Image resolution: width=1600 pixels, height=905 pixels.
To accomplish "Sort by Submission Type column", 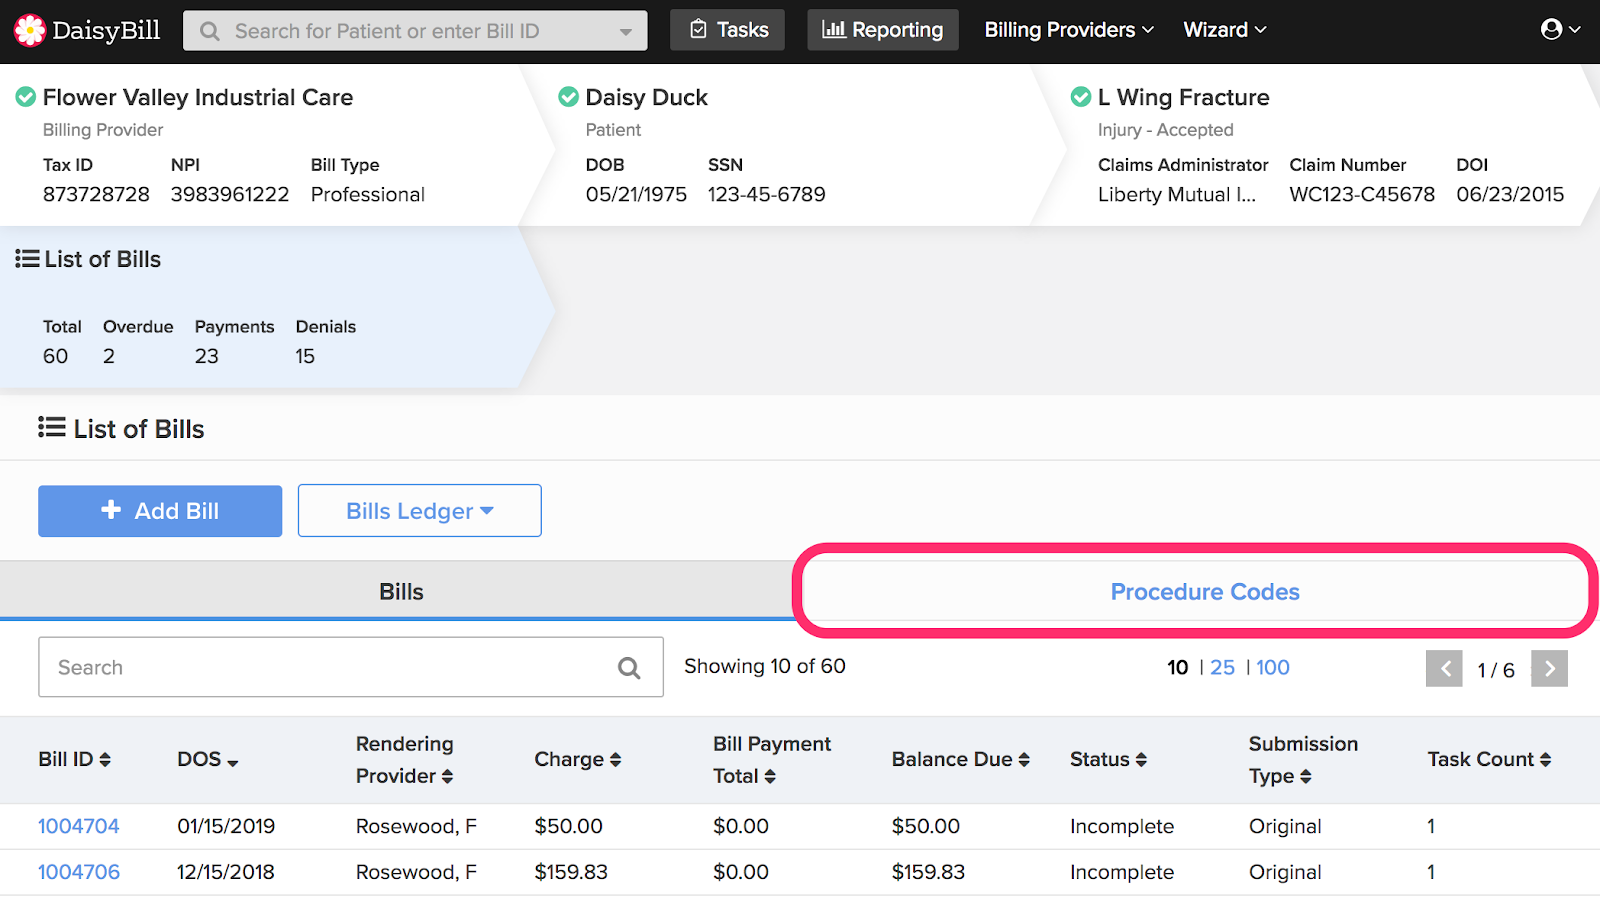I will pos(1303,760).
